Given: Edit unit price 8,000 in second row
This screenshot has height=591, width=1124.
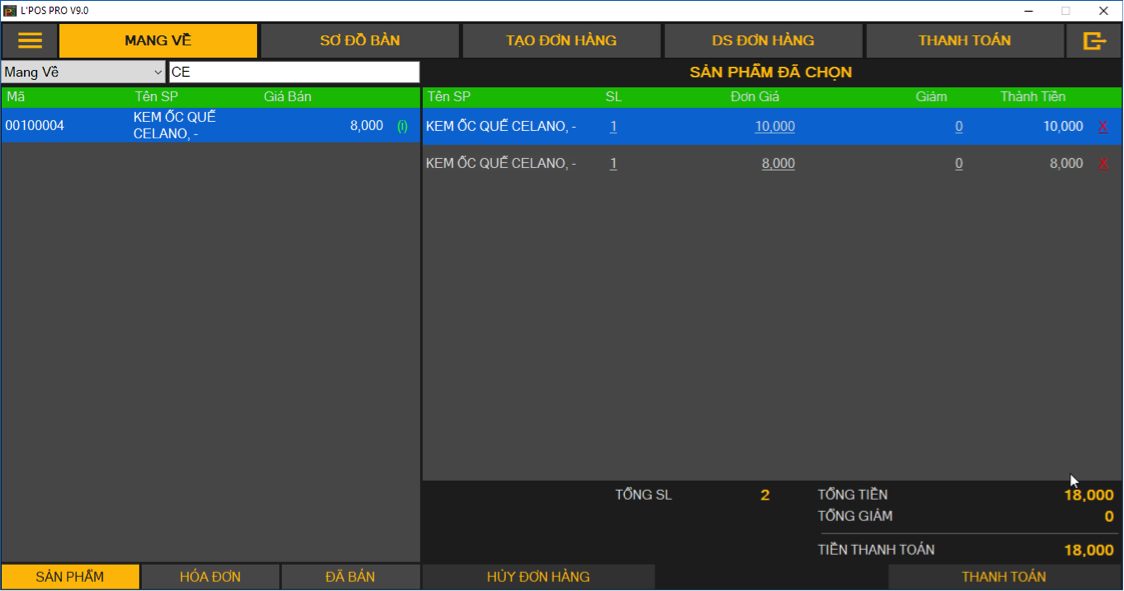Looking at the screenshot, I should click(778, 164).
